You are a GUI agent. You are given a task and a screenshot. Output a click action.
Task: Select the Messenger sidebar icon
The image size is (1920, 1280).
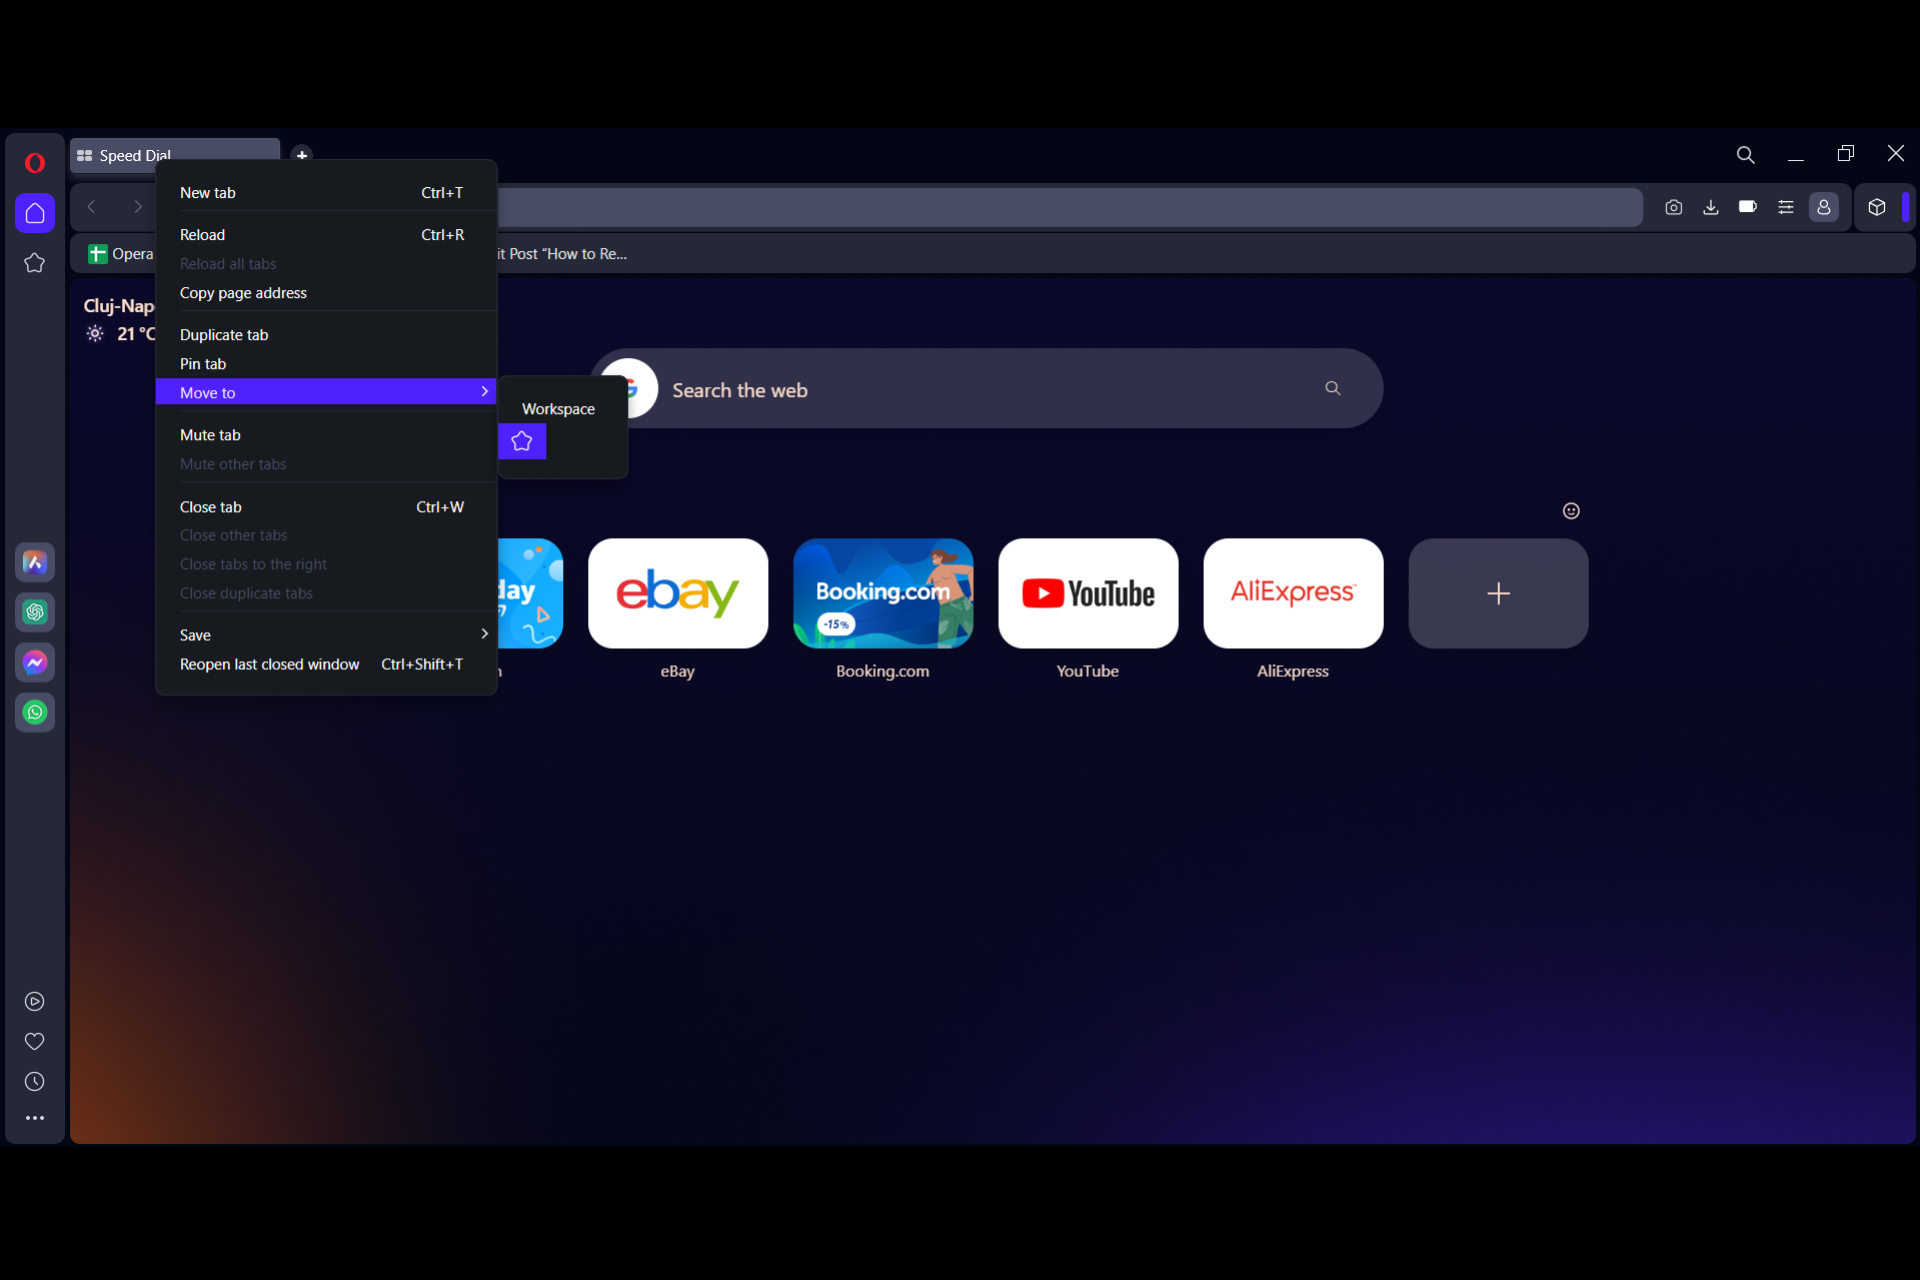pos(36,661)
